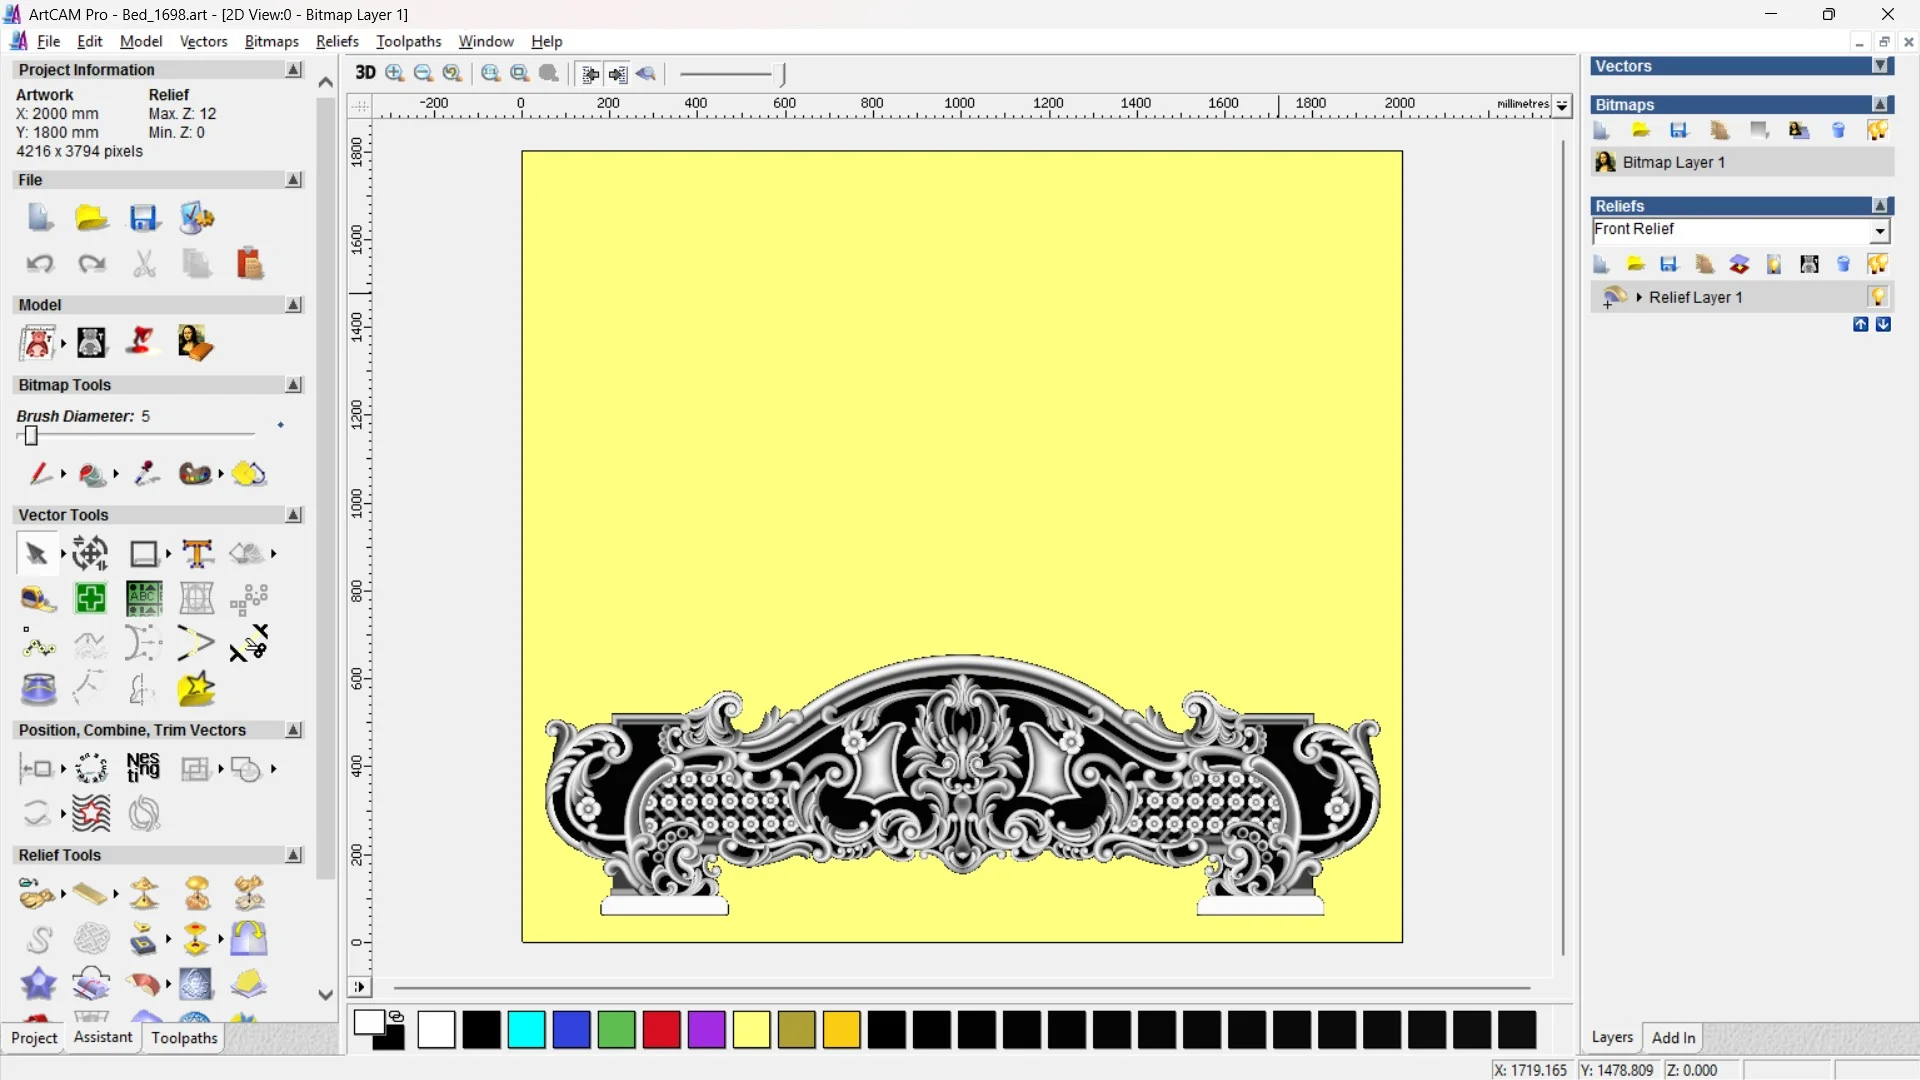1920x1080 pixels.
Task: Choose the Paint brush tool
Action: click(x=40, y=473)
